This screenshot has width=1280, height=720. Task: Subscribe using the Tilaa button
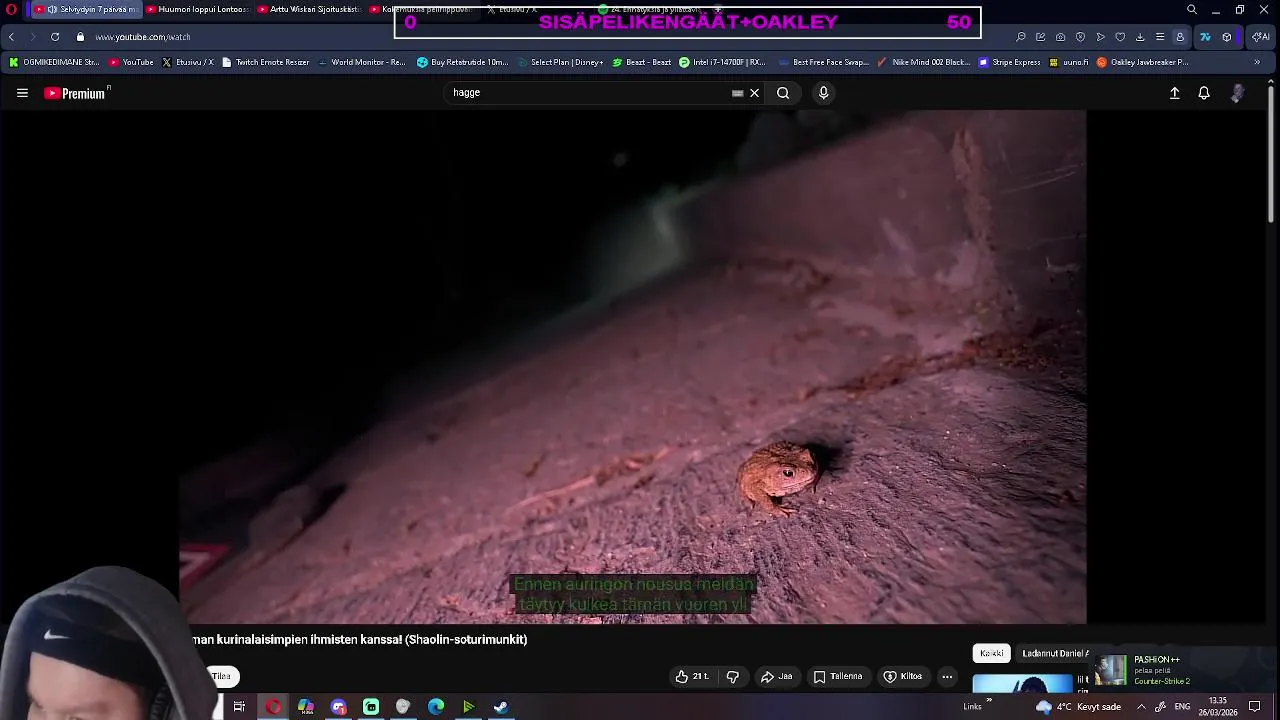[222, 677]
